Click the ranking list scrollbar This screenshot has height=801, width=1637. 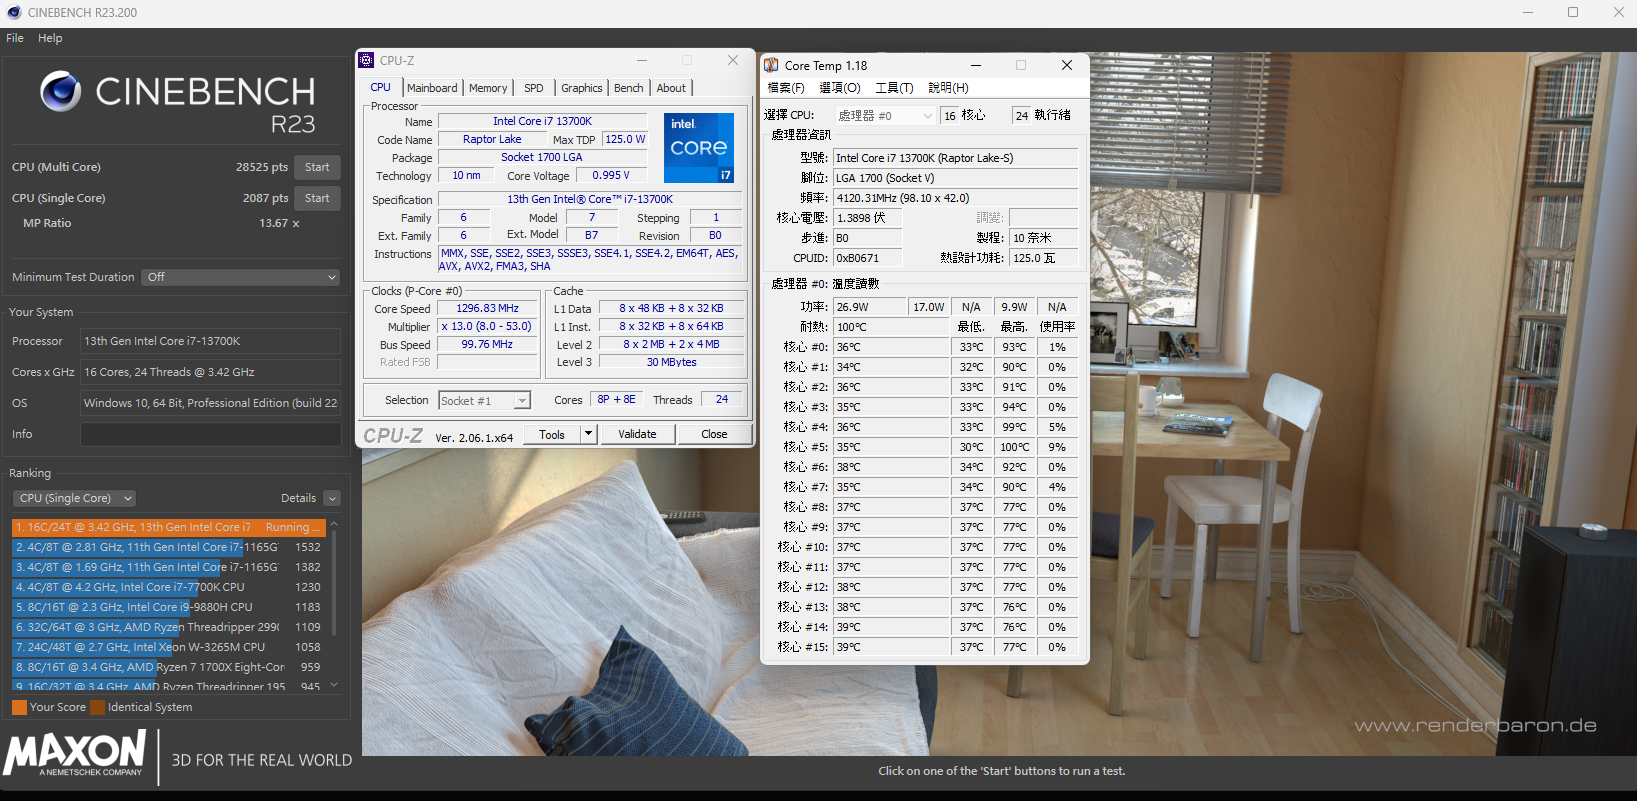coord(334,583)
